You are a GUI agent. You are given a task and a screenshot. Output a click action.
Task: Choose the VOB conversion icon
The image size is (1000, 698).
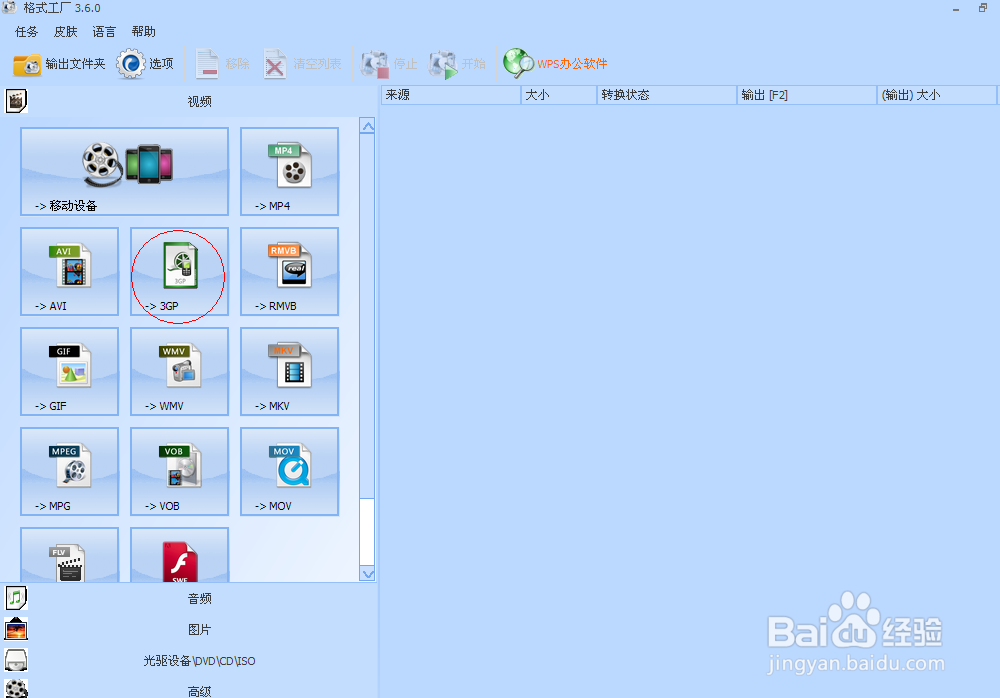tap(179, 472)
